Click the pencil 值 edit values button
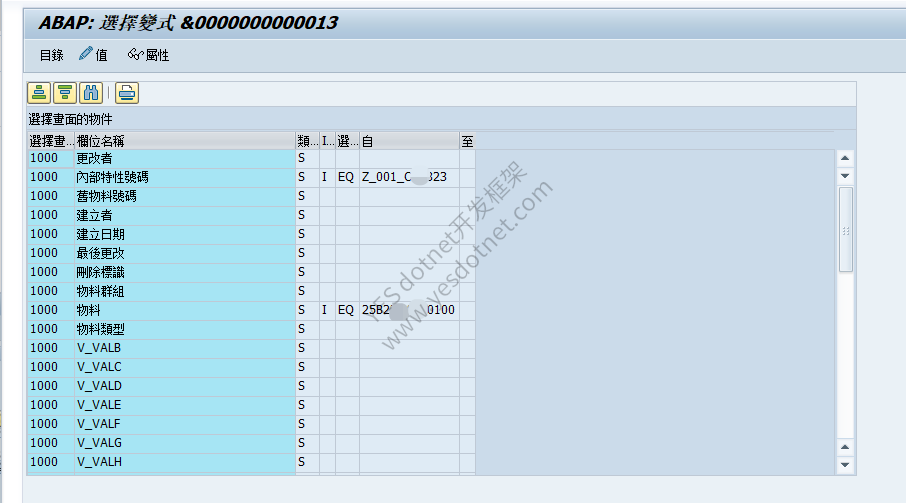This screenshot has width=906, height=503. point(93,55)
